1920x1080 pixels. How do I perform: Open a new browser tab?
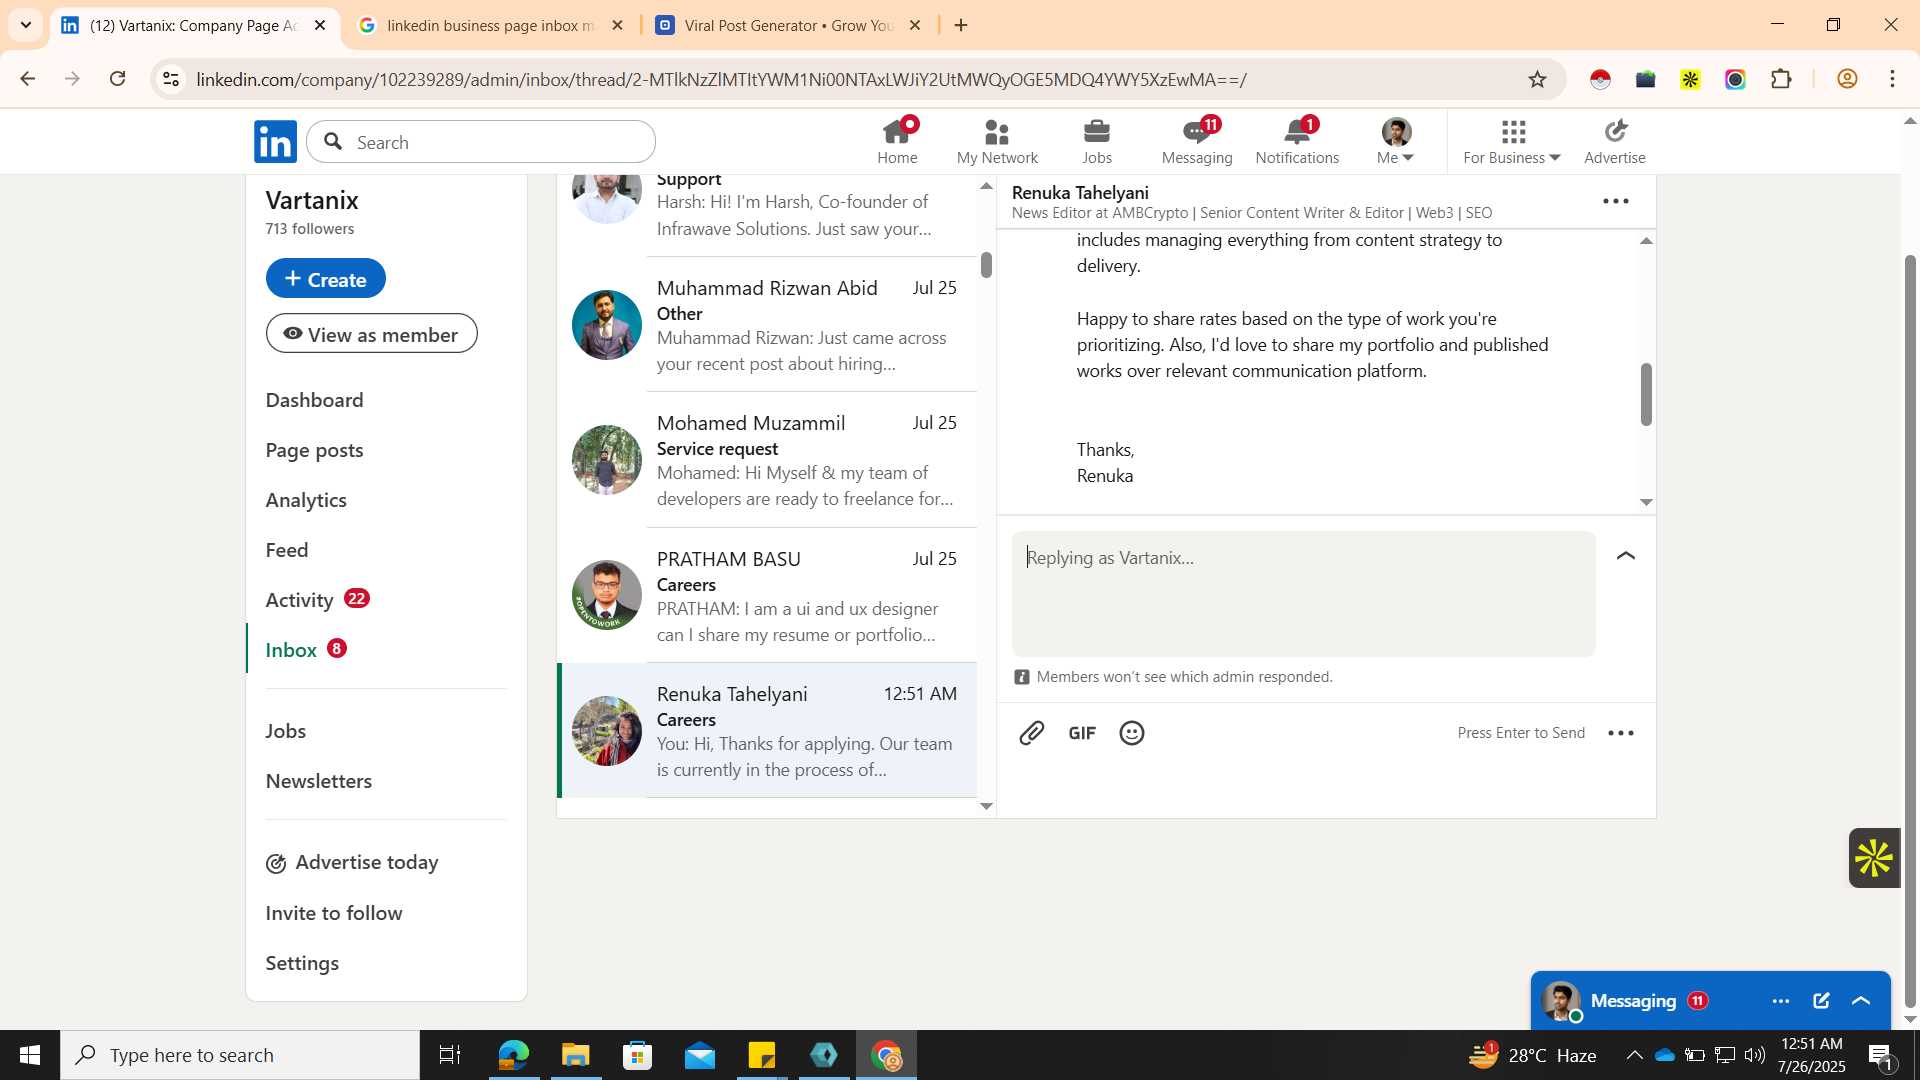(x=961, y=25)
